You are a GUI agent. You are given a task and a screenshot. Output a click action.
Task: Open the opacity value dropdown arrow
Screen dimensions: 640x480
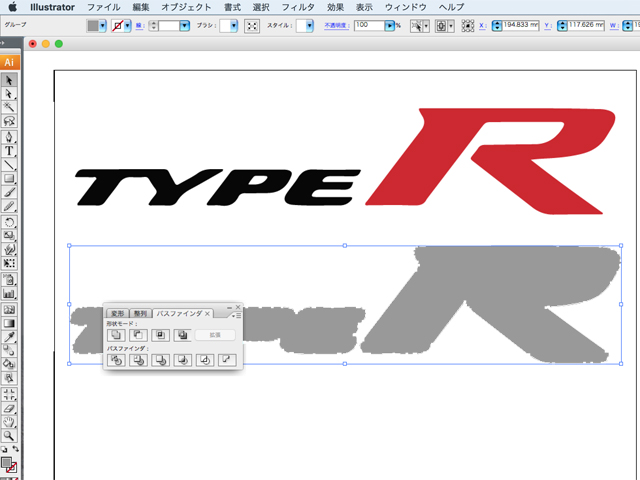tap(390, 26)
